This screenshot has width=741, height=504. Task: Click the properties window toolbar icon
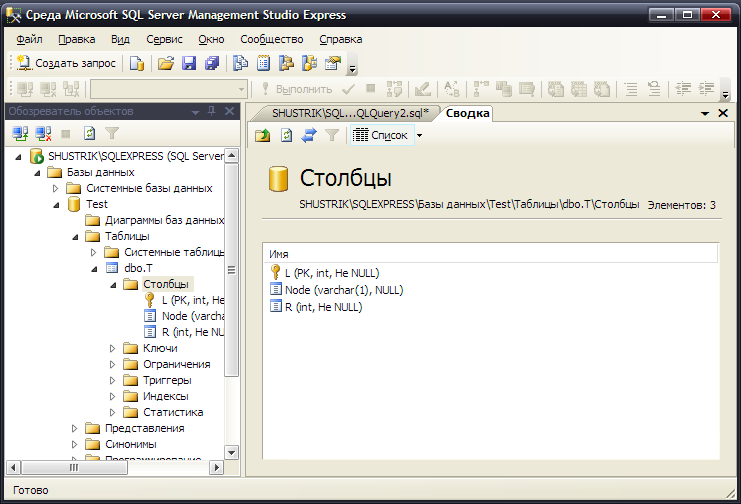coord(333,63)
